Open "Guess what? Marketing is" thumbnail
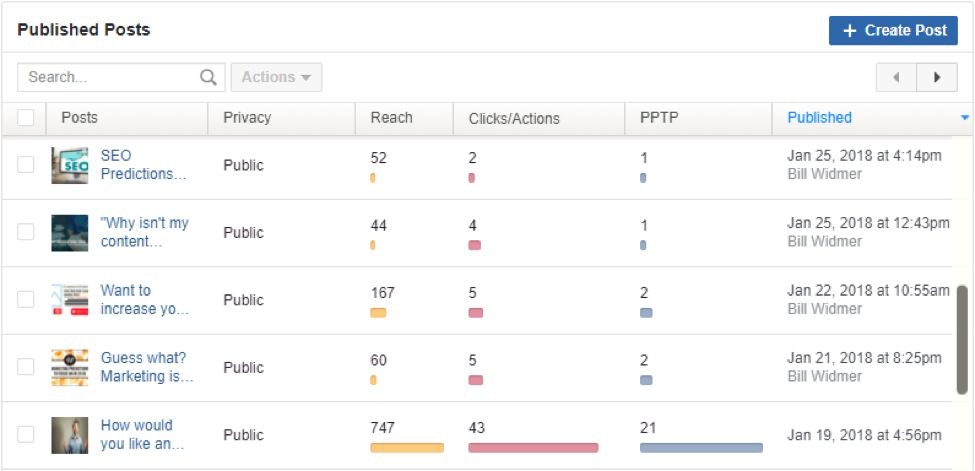 (x=69, y=367)
